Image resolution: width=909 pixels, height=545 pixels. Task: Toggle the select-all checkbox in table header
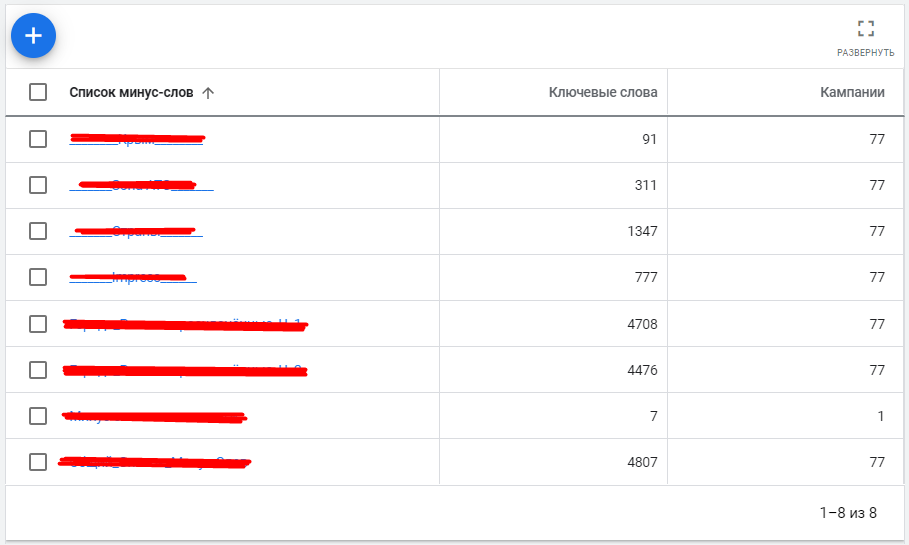[x=38, y=92]
